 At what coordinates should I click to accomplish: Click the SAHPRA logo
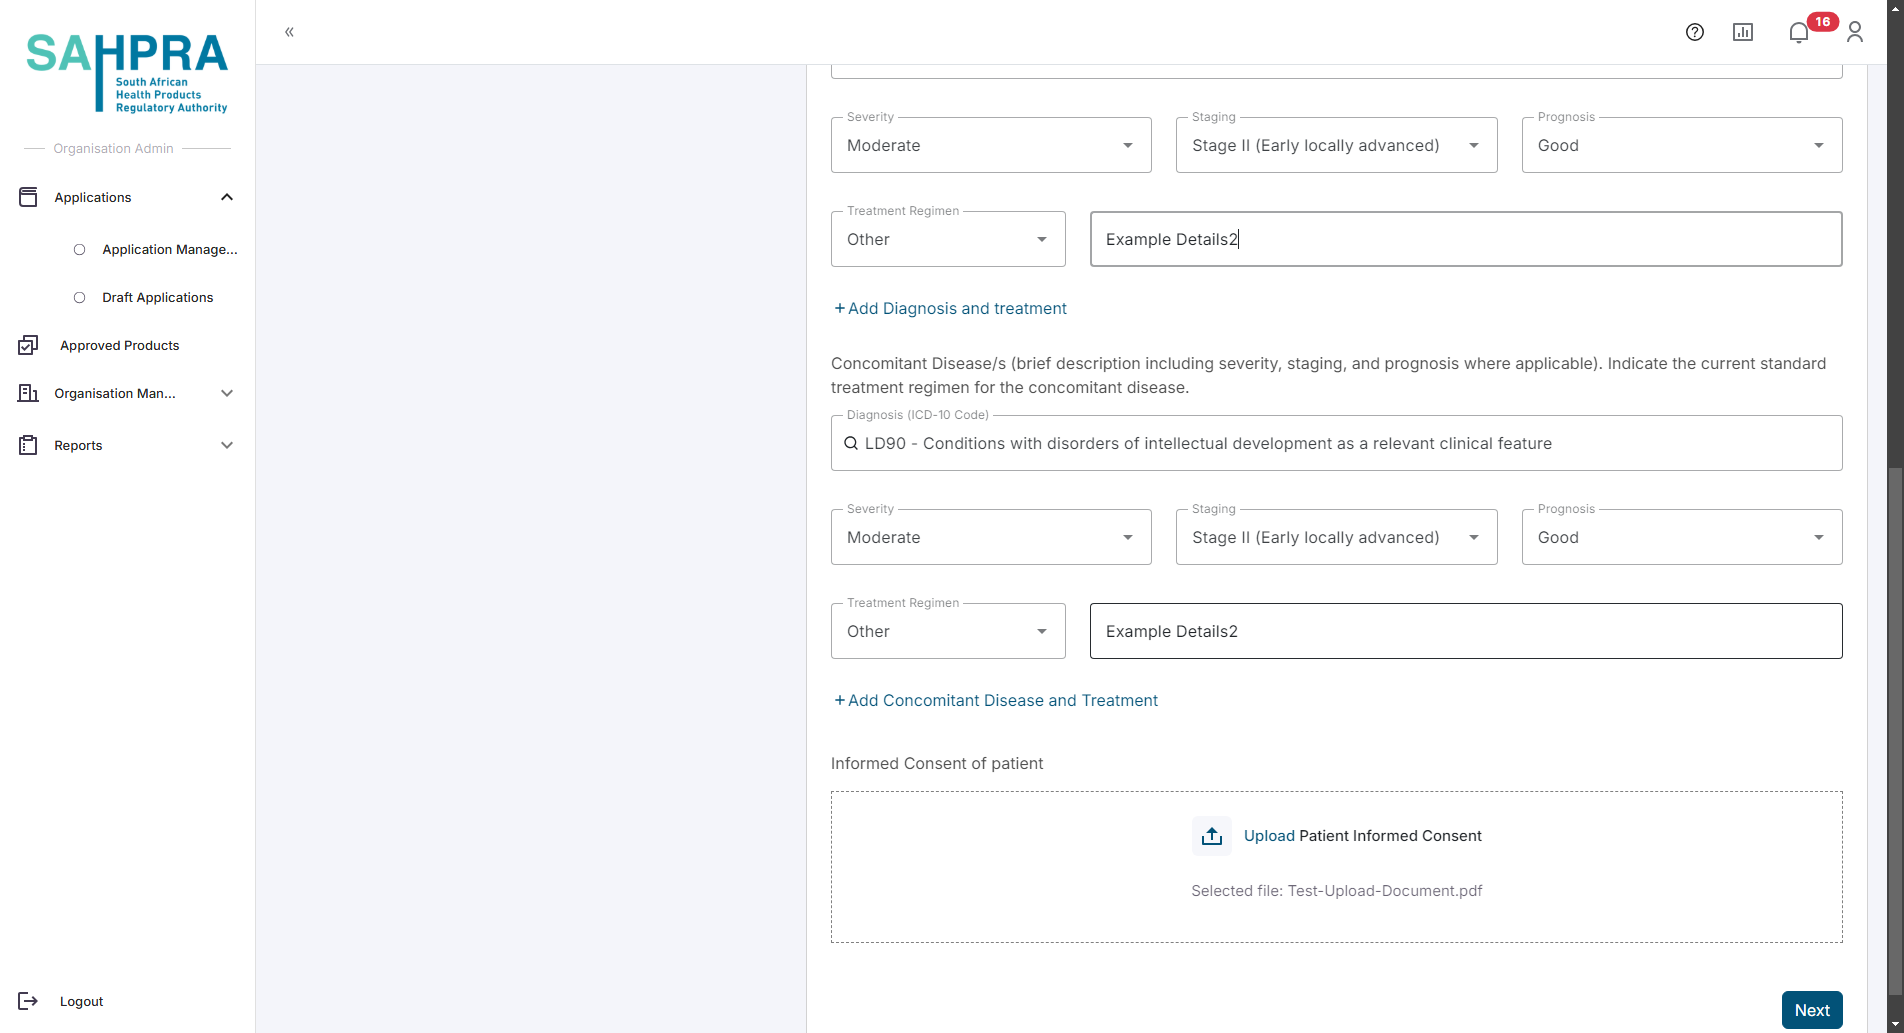tap(127, 72)
